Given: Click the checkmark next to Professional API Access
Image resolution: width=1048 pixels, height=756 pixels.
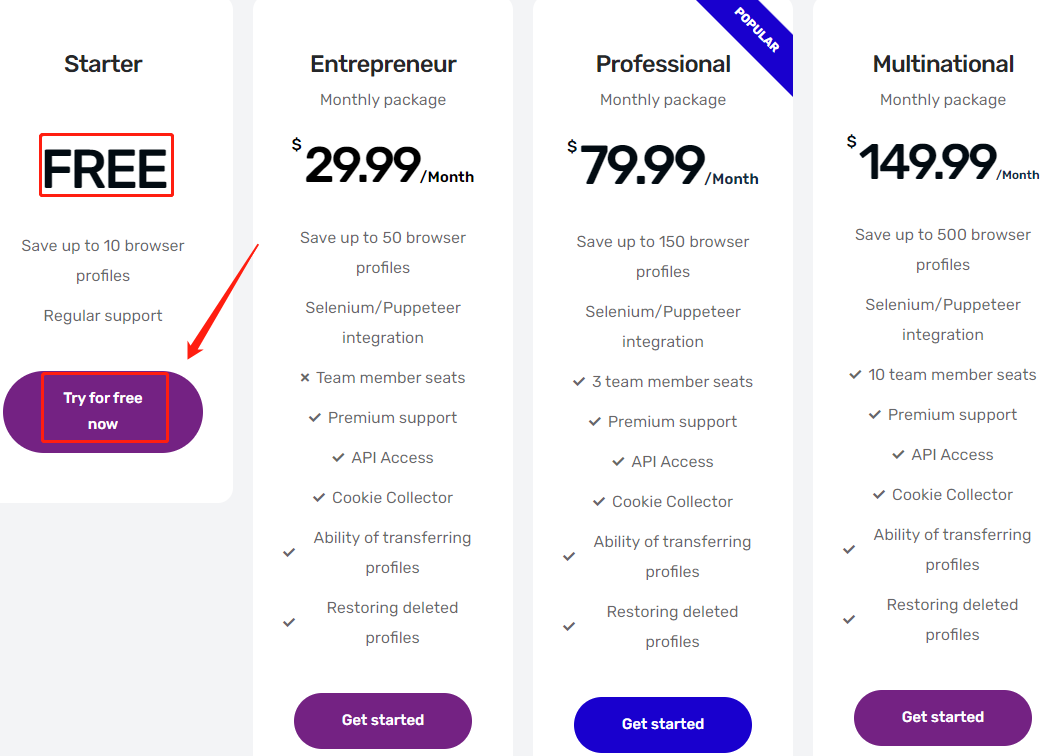Looking at the screenshot, I should [x=619, y=462].
